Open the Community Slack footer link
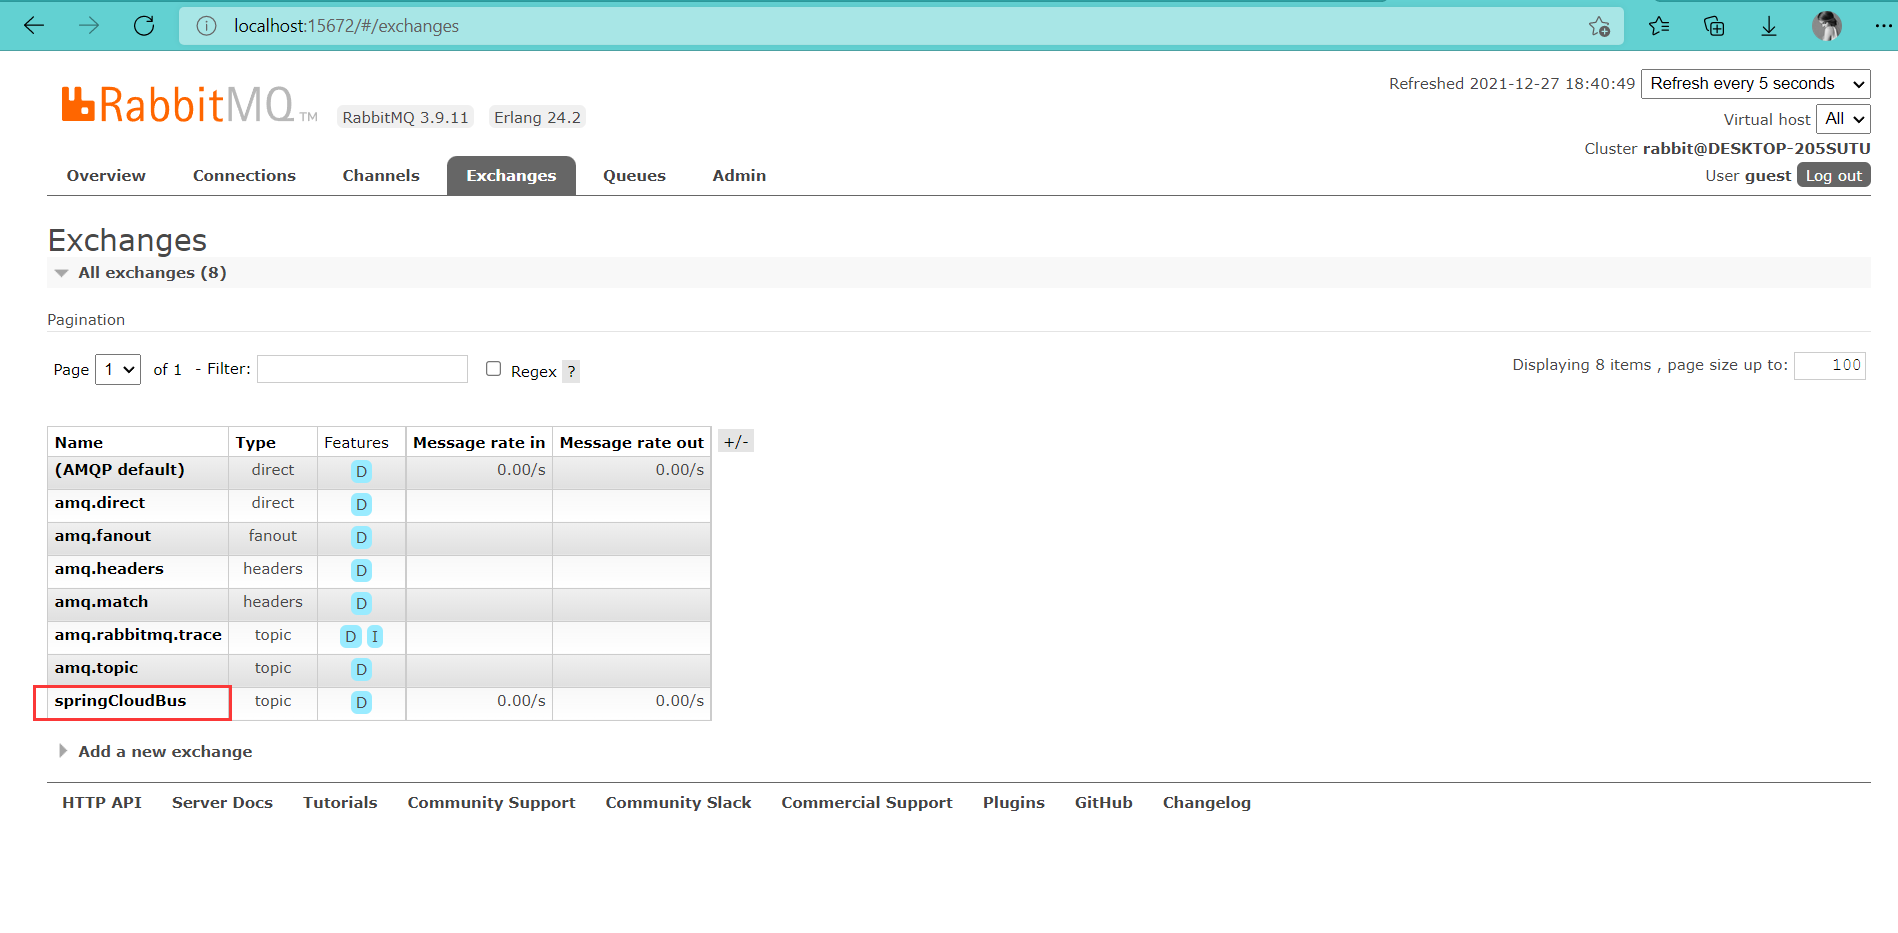Image resolution: width=1898 pixels, height=933 pixels. click(x=678, y=803)
